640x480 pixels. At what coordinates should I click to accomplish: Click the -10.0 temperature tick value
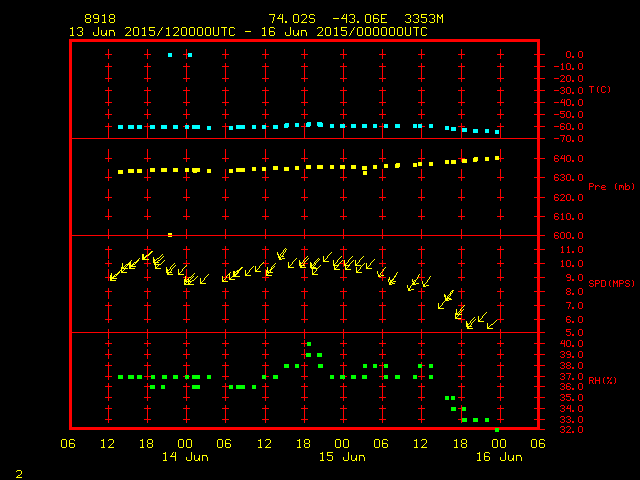click(x=569, y=67)
